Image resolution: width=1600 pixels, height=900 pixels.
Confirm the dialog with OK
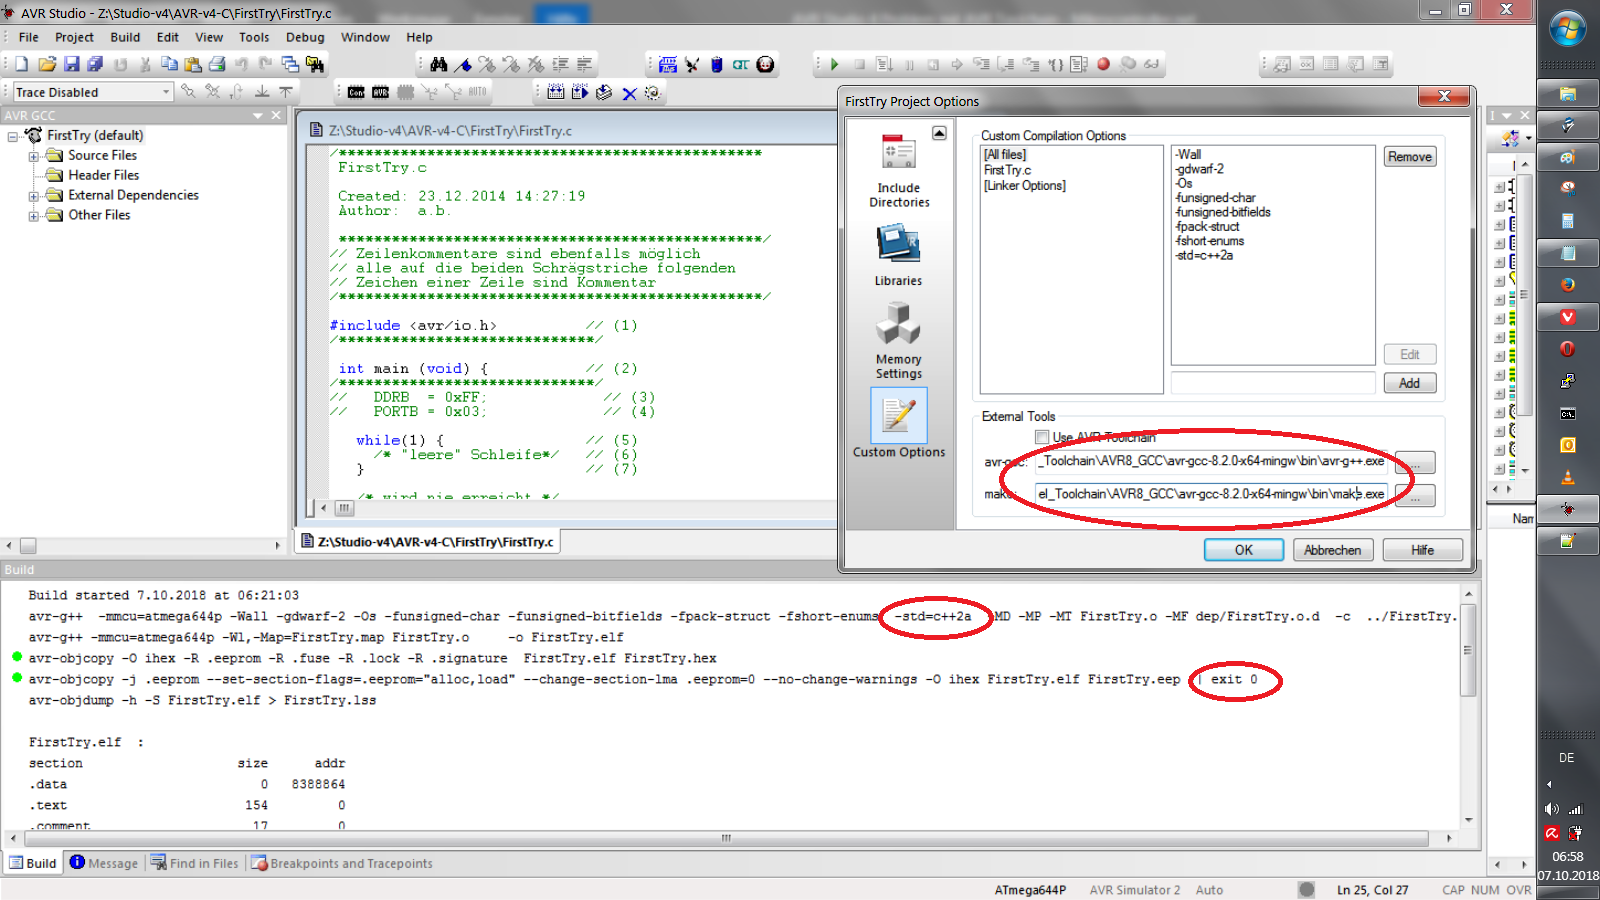coord(1244,550)
